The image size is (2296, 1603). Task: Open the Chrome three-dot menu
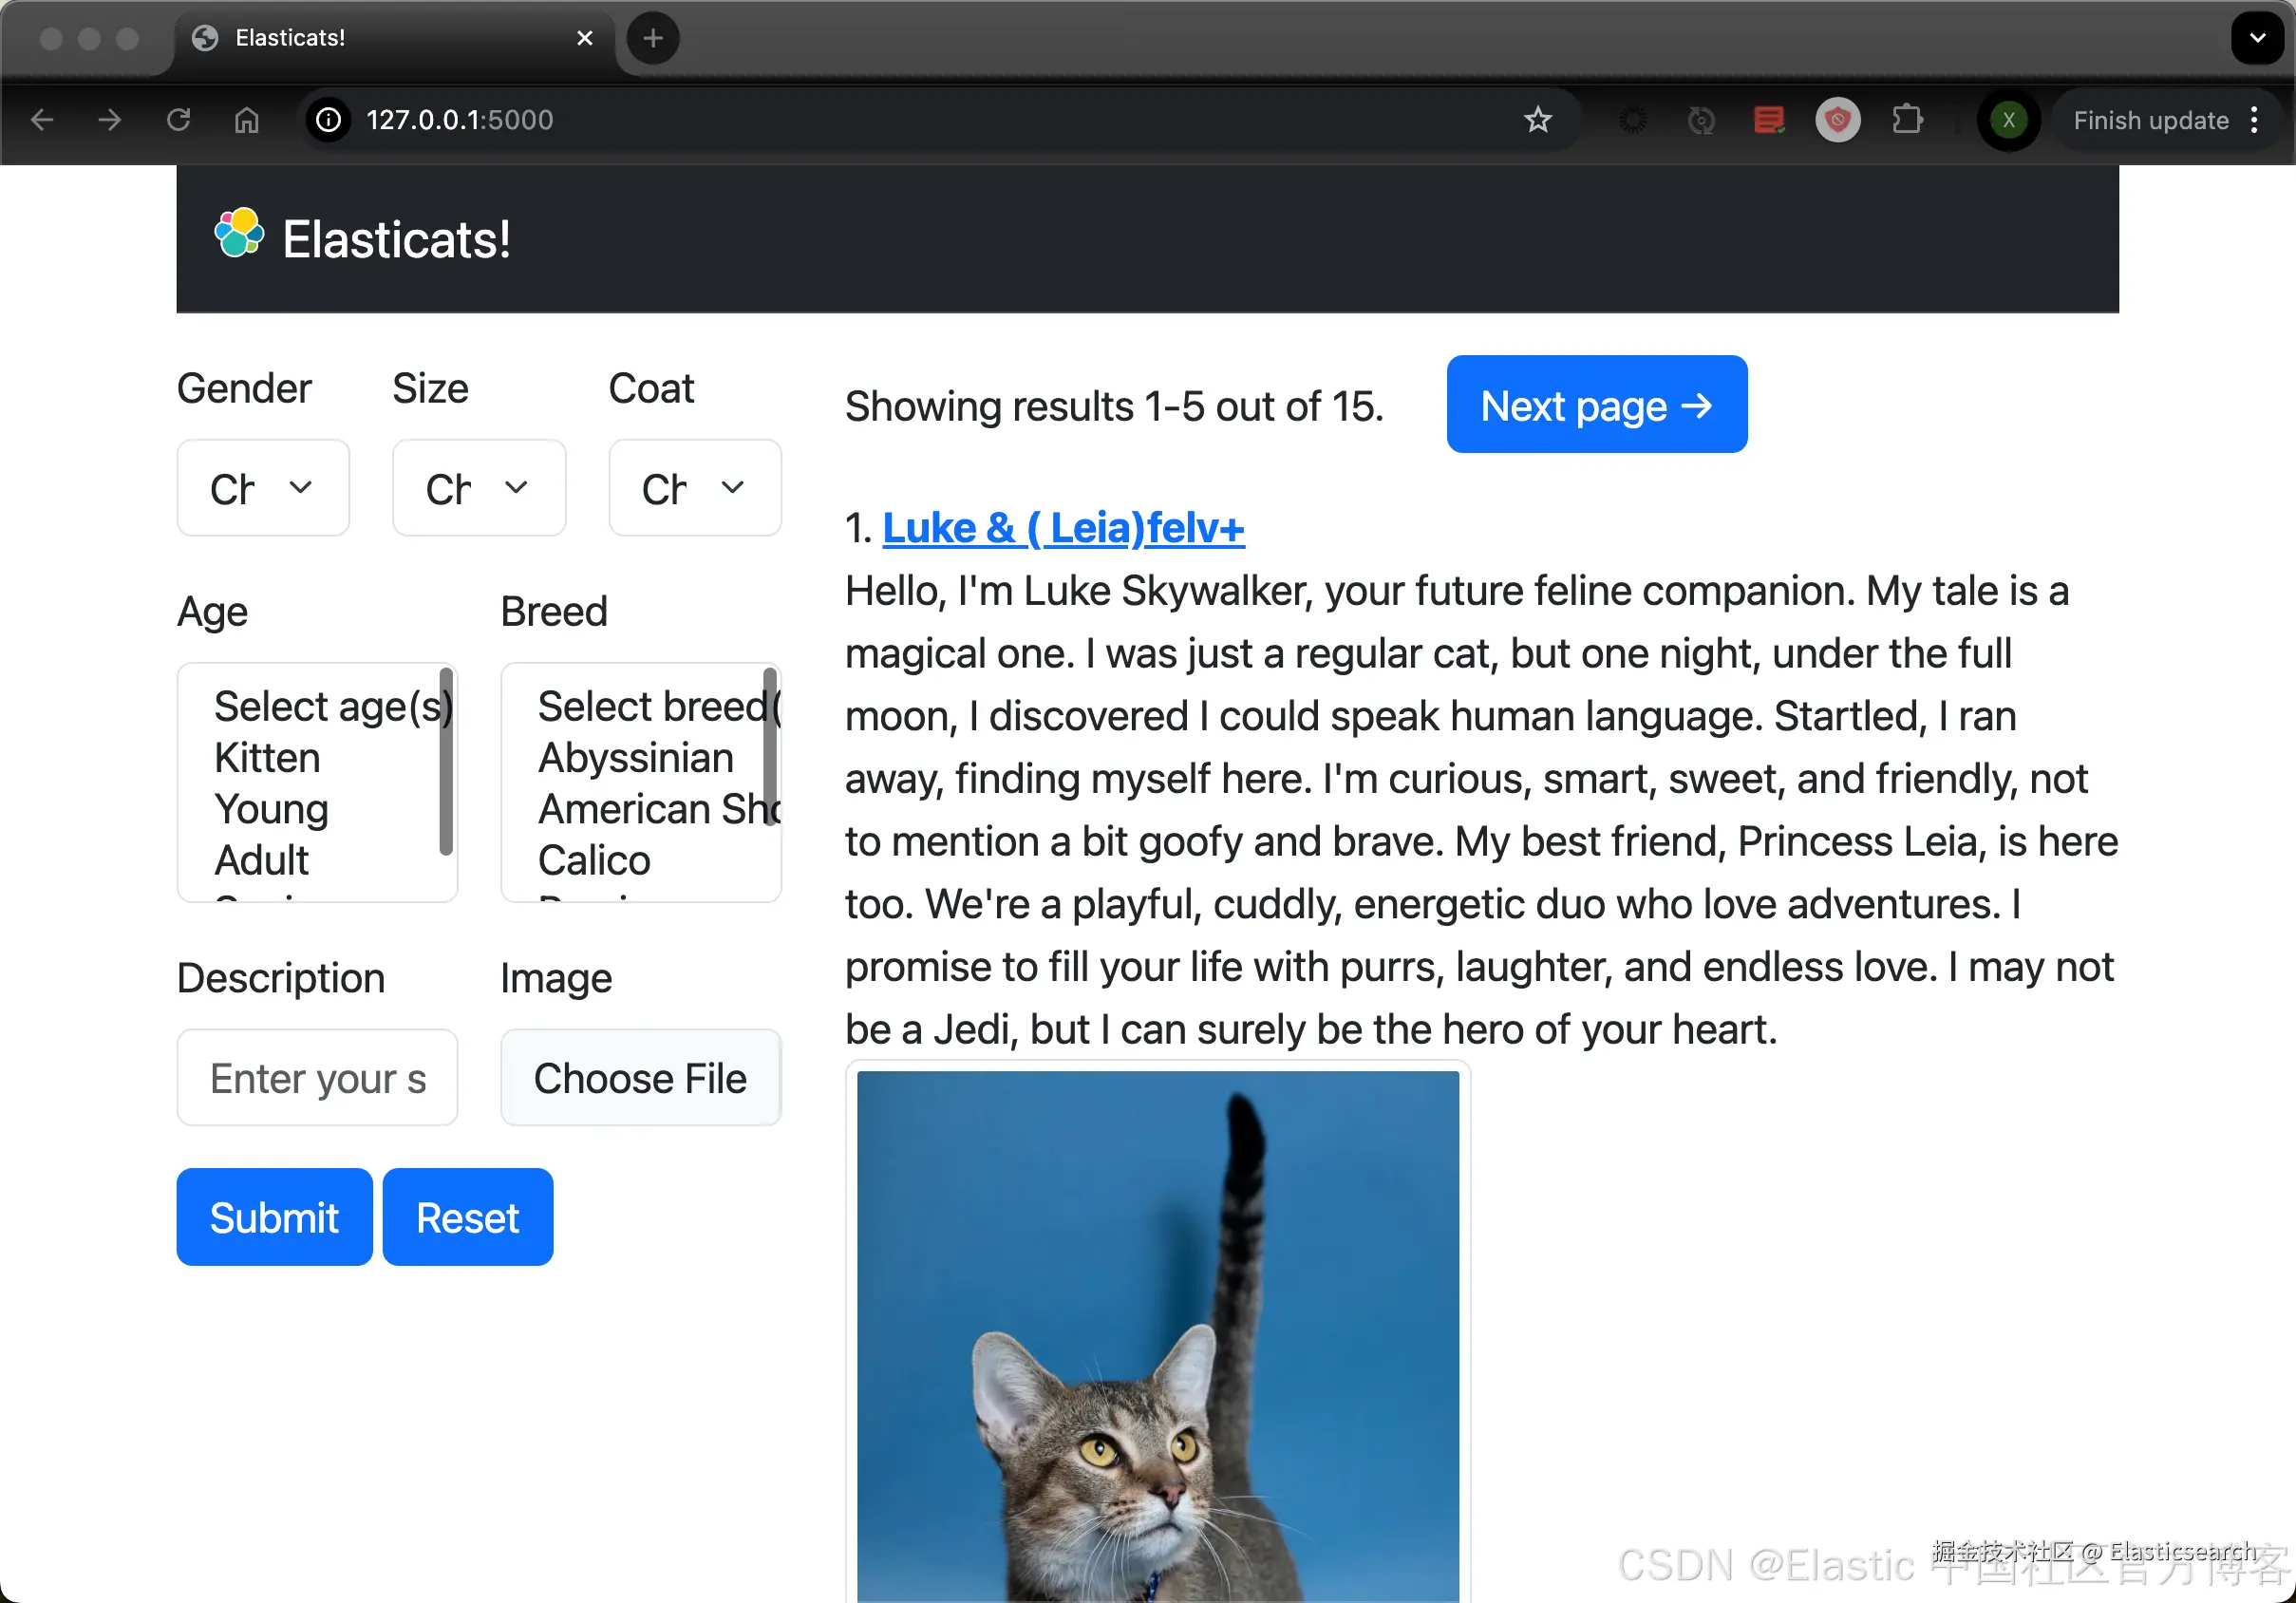click(x=2254, y=120)
